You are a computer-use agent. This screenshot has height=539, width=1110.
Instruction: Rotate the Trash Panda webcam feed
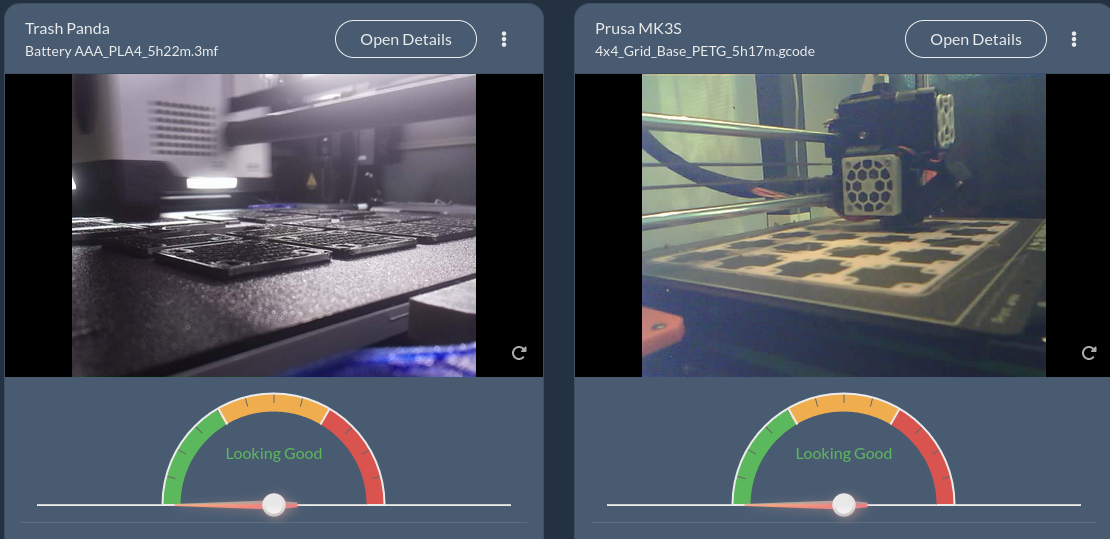point(519,353)
